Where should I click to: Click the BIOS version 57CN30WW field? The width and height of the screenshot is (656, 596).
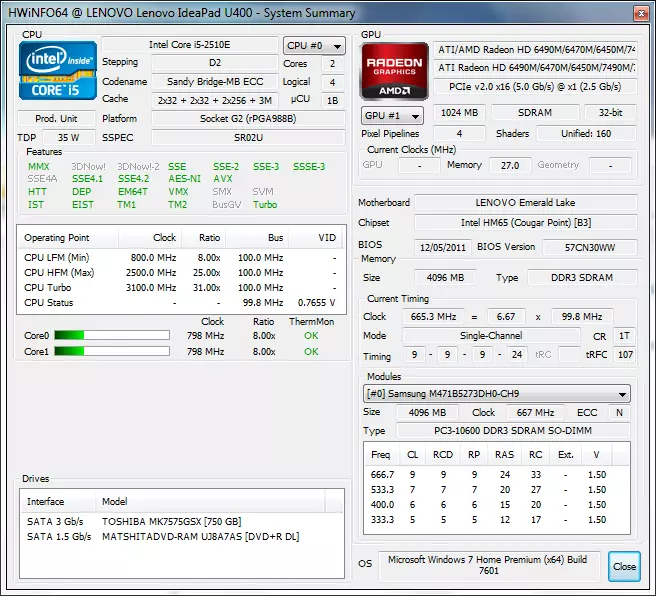coord(589,247)
